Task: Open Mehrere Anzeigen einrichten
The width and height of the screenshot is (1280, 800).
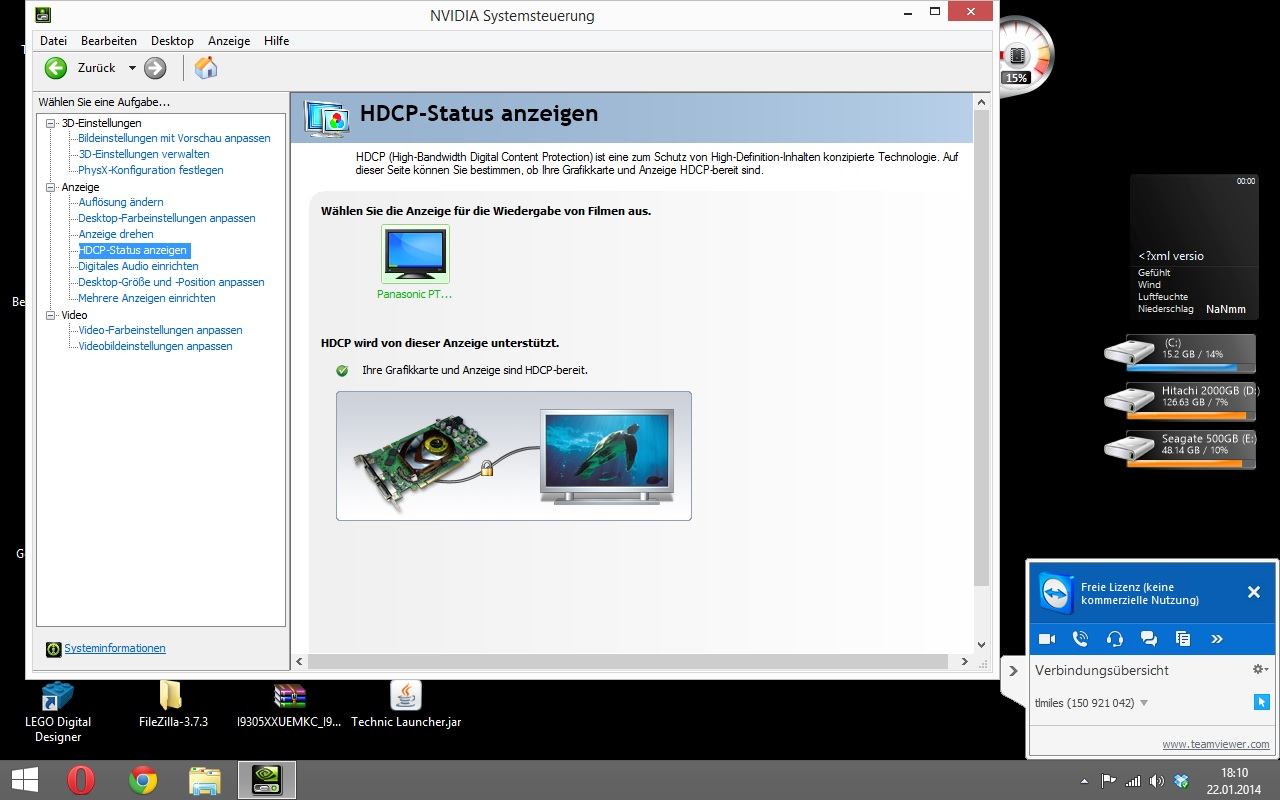Action: click(x=147, y=298)
